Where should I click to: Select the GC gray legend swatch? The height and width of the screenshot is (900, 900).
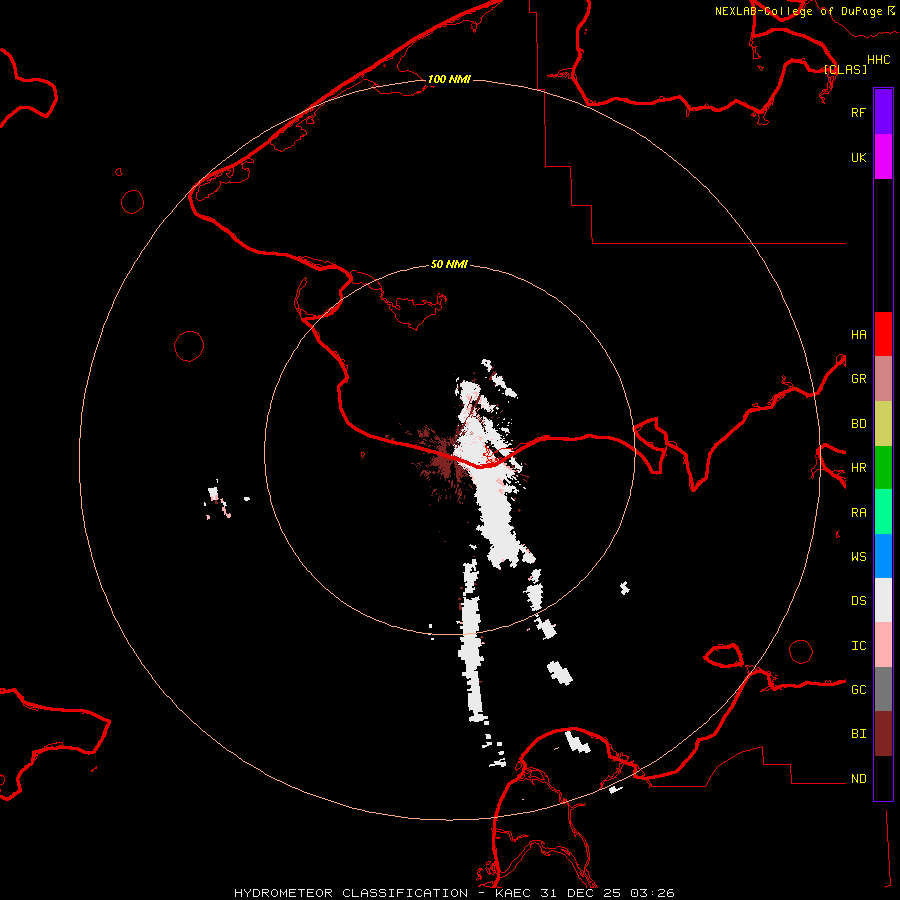pos(883,689)
